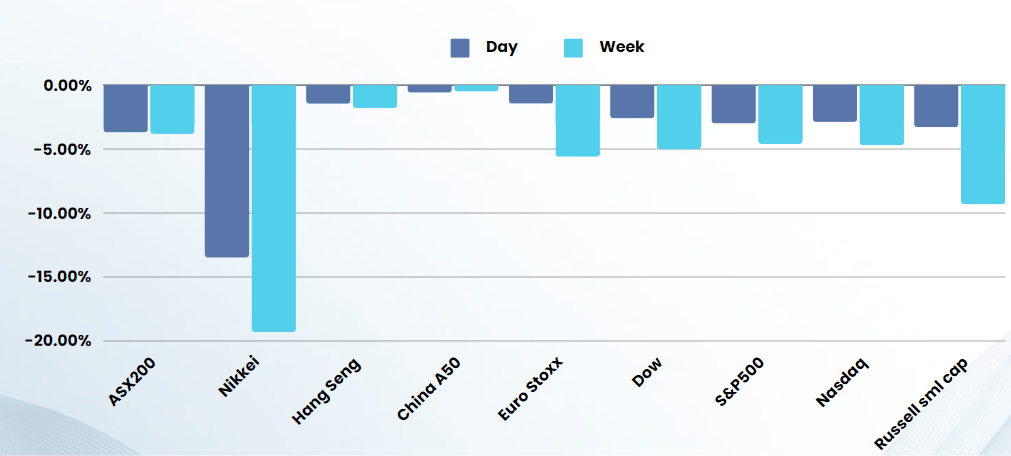Viewport: 1011px width, 456px height.
Task: Select the Hang Seng Week bar
Action: tap(374, 96)
